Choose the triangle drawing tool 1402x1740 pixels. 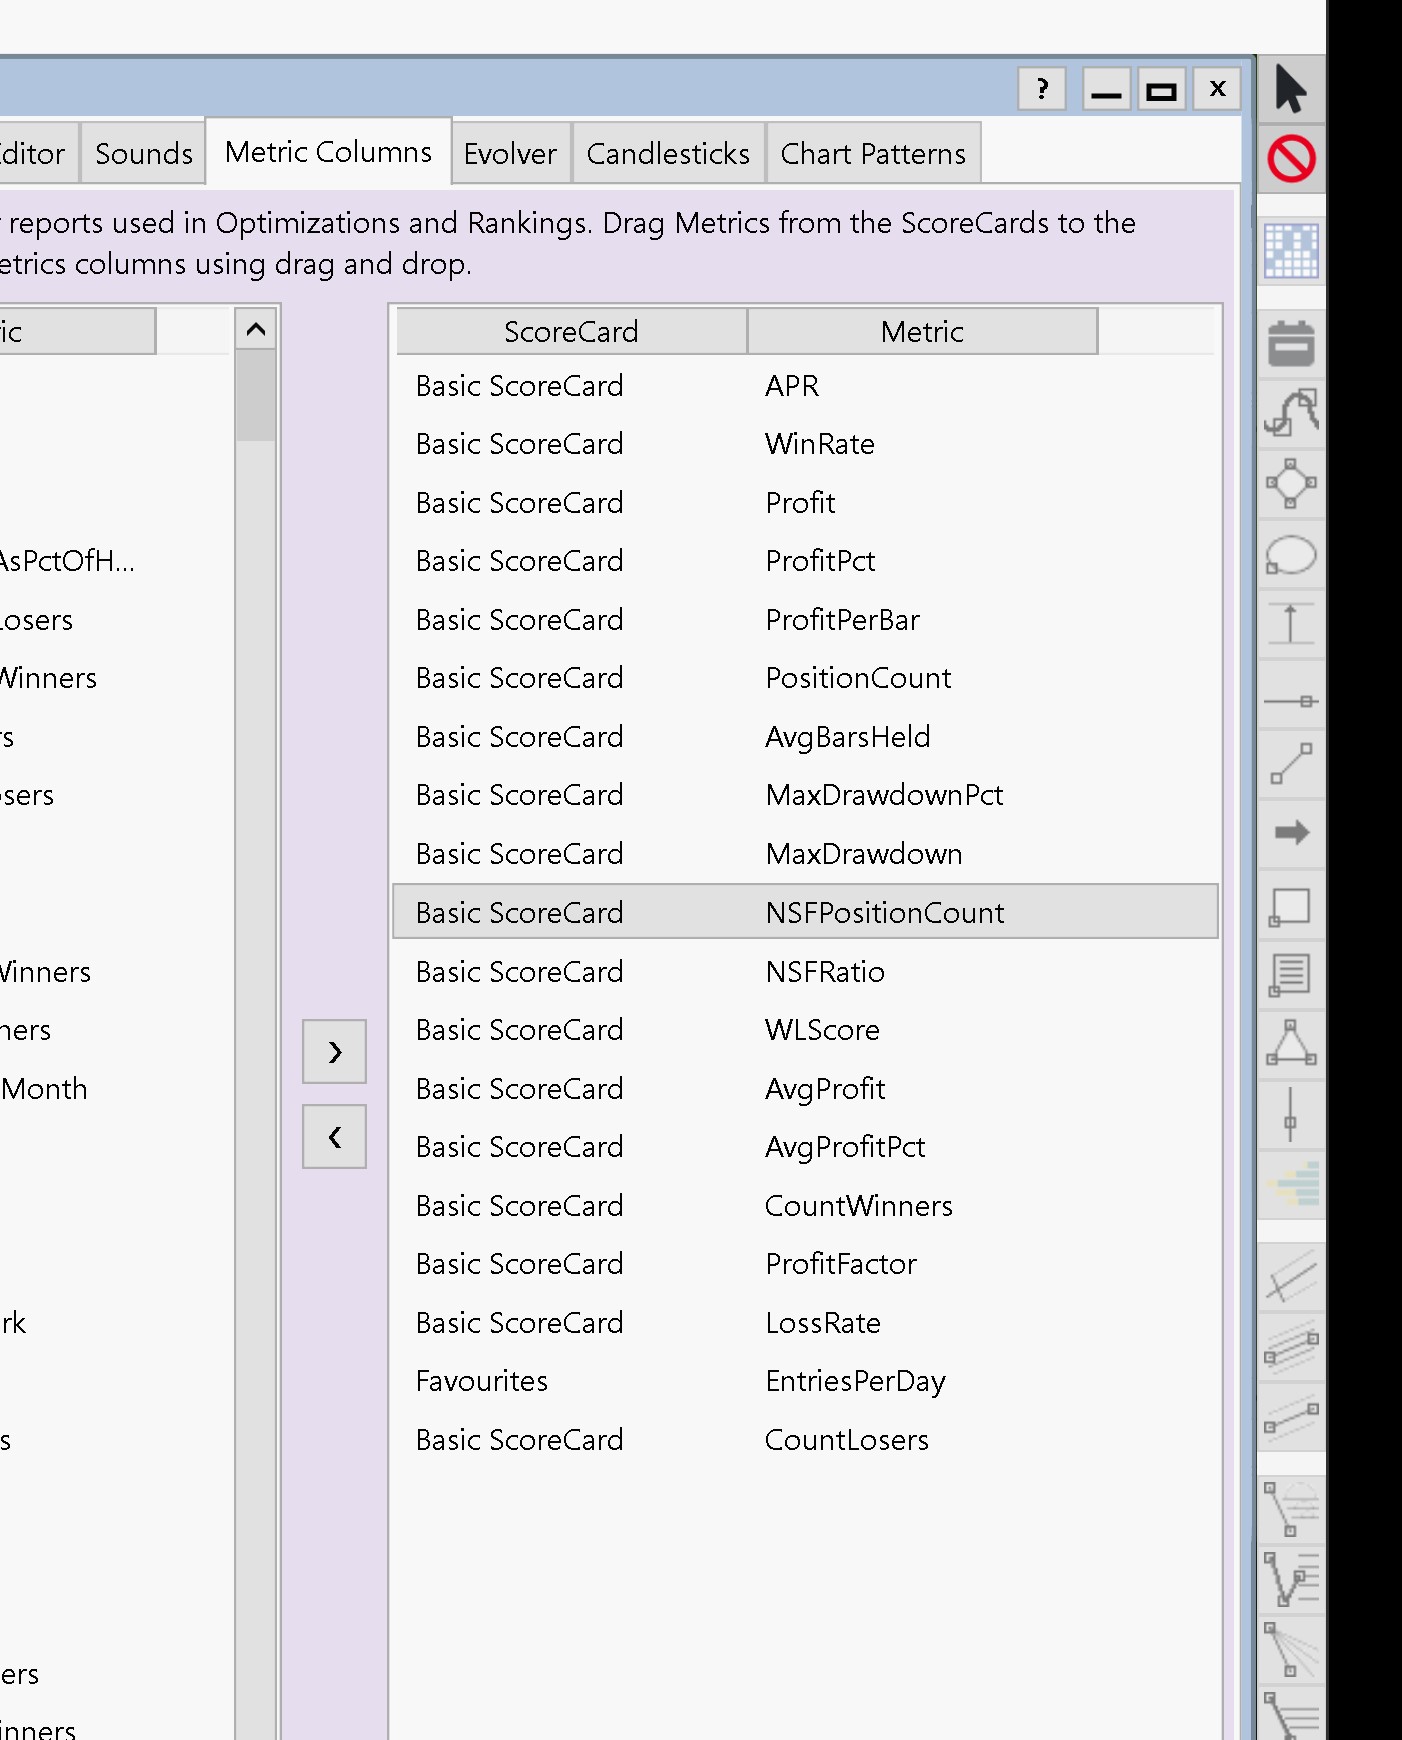point(1290,1043)
